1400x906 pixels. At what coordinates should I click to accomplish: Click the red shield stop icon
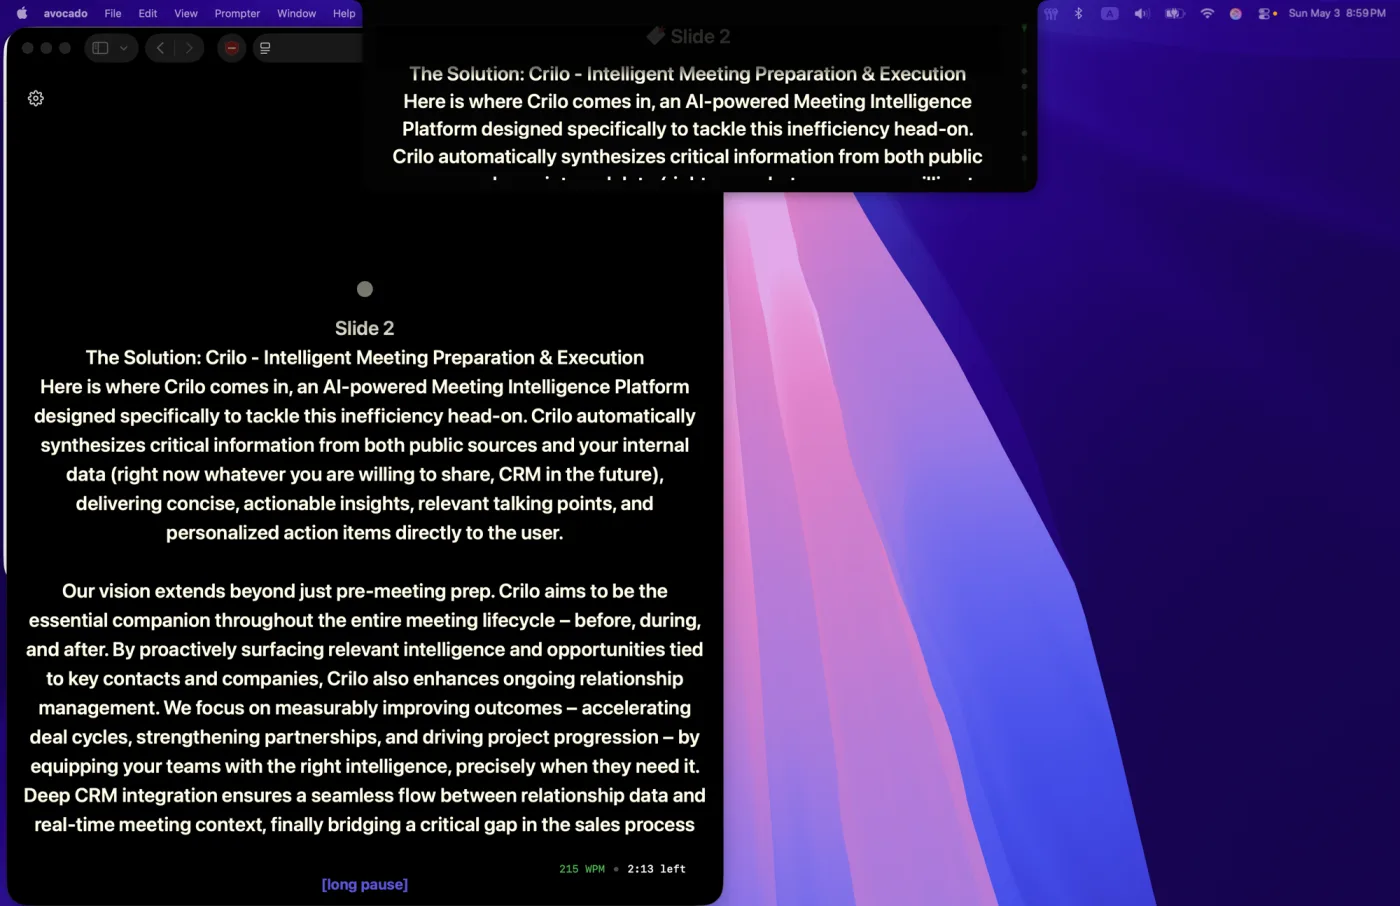coord(231,48)
